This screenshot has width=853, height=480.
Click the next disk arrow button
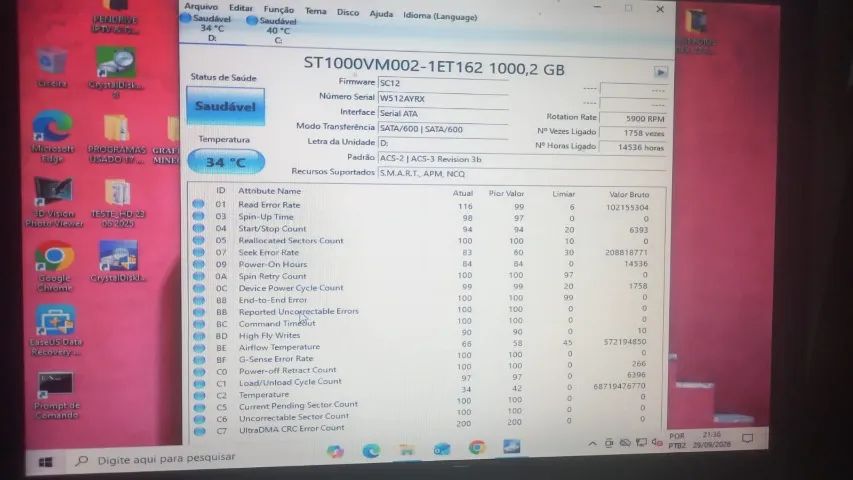tap(660, 72)
